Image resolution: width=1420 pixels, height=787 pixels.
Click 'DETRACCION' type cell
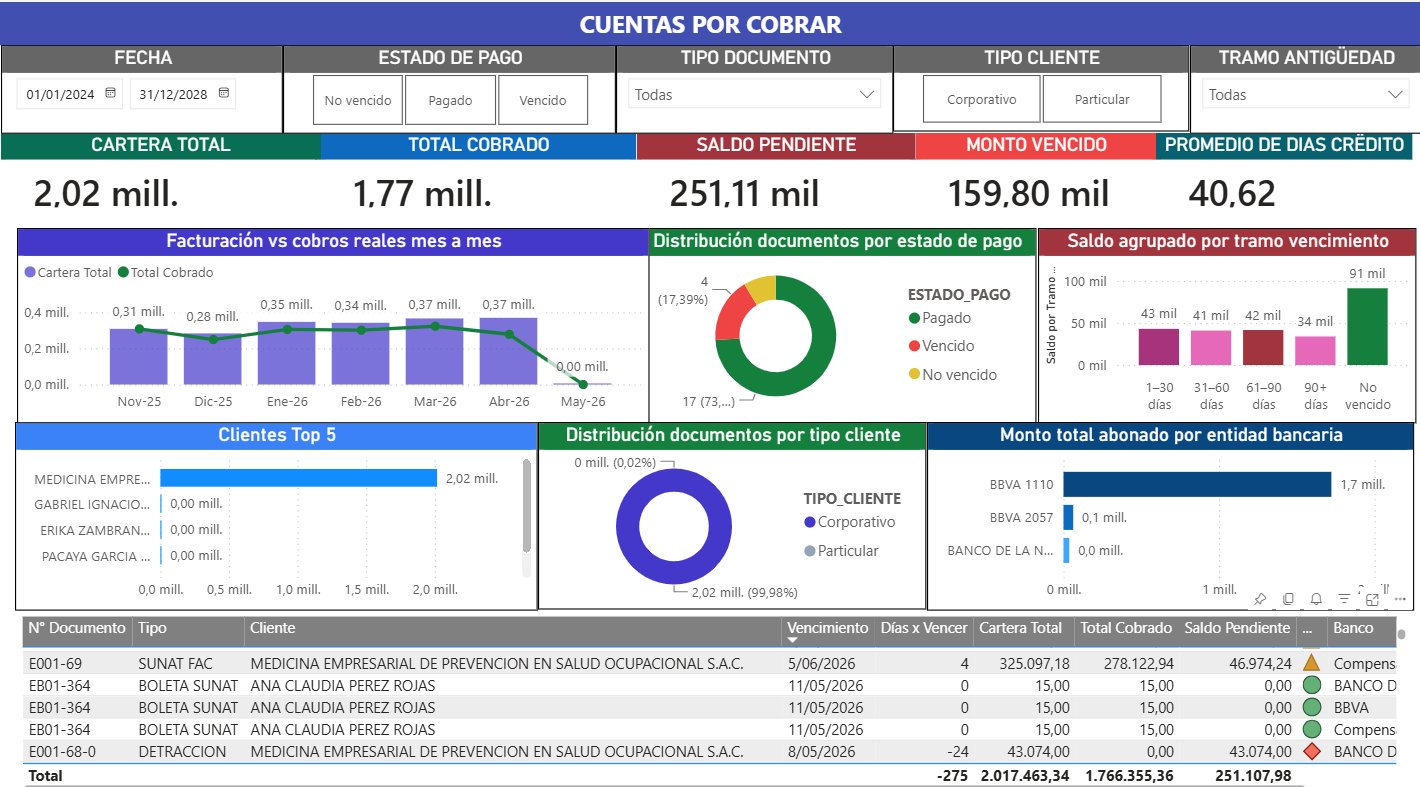[x=182, y=751]
